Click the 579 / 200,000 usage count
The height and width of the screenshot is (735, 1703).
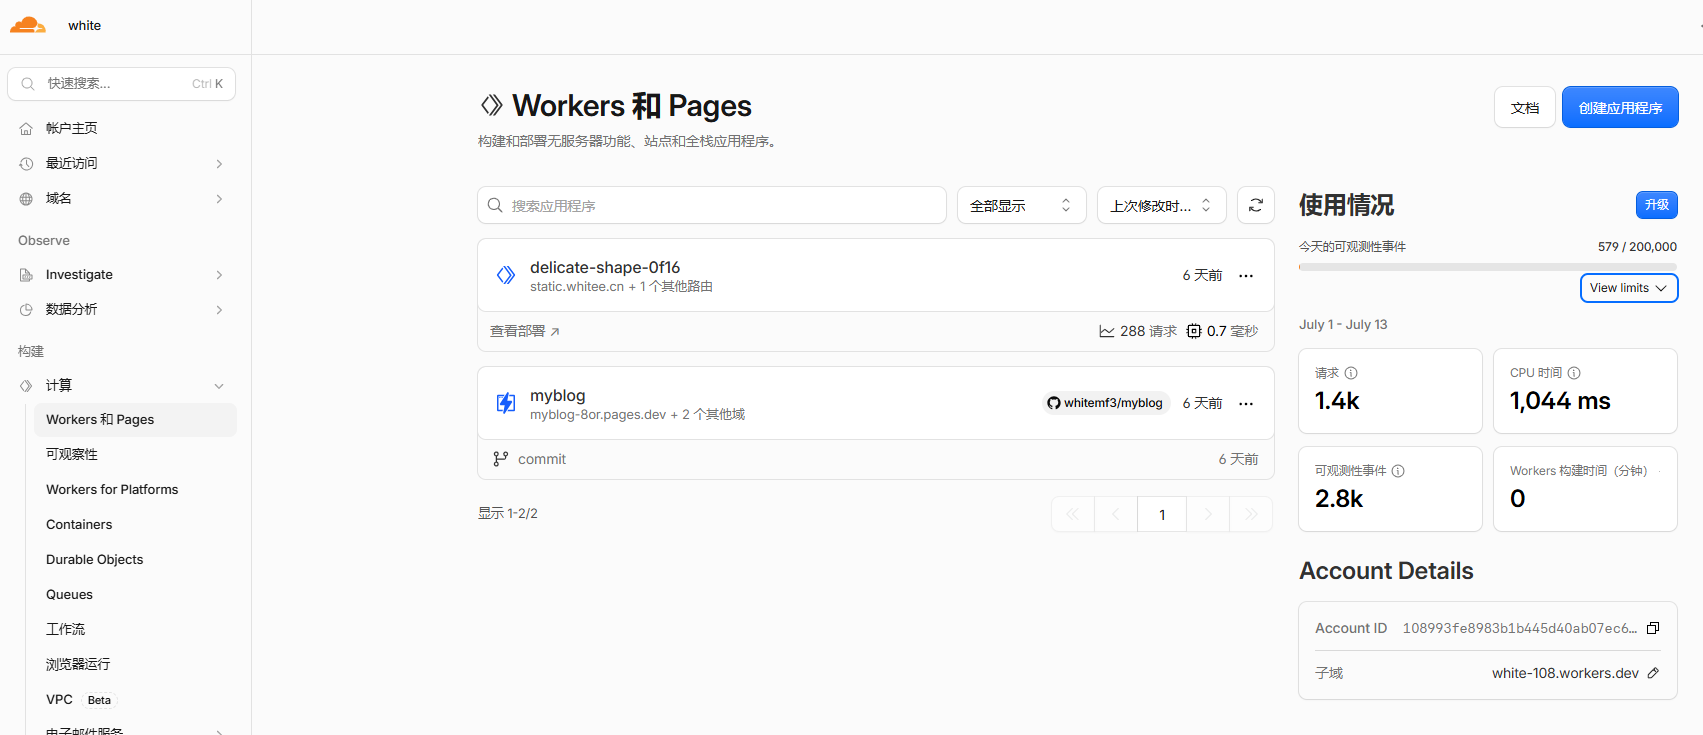point(1637,247)
